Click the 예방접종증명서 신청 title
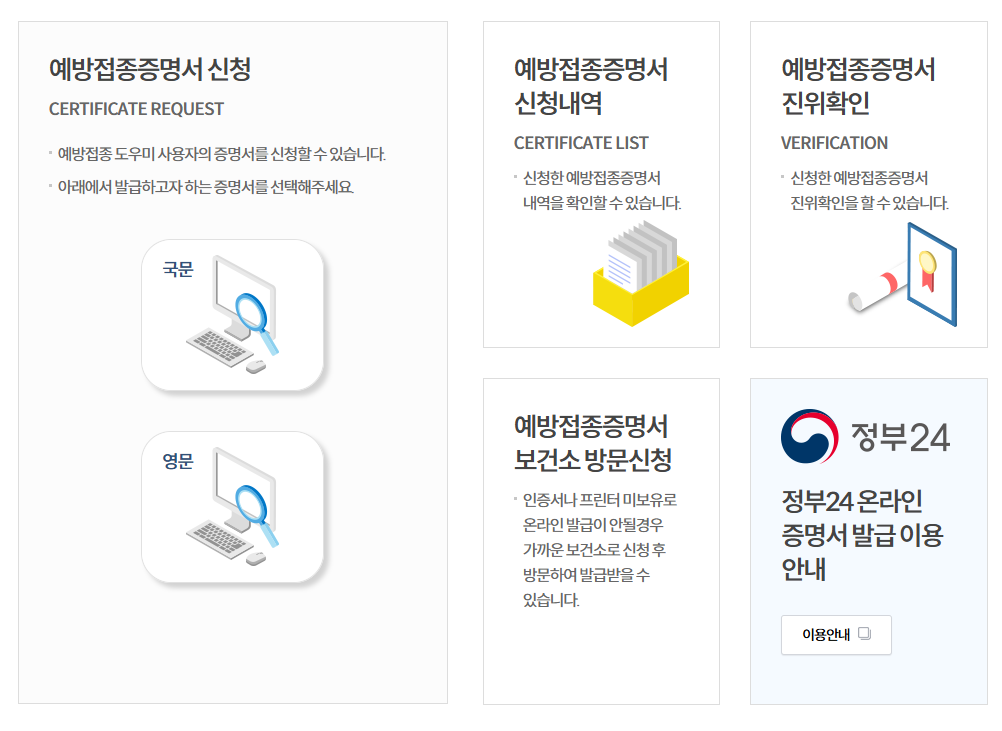This screenshot has height=731, width=1002. click(149, 69)
